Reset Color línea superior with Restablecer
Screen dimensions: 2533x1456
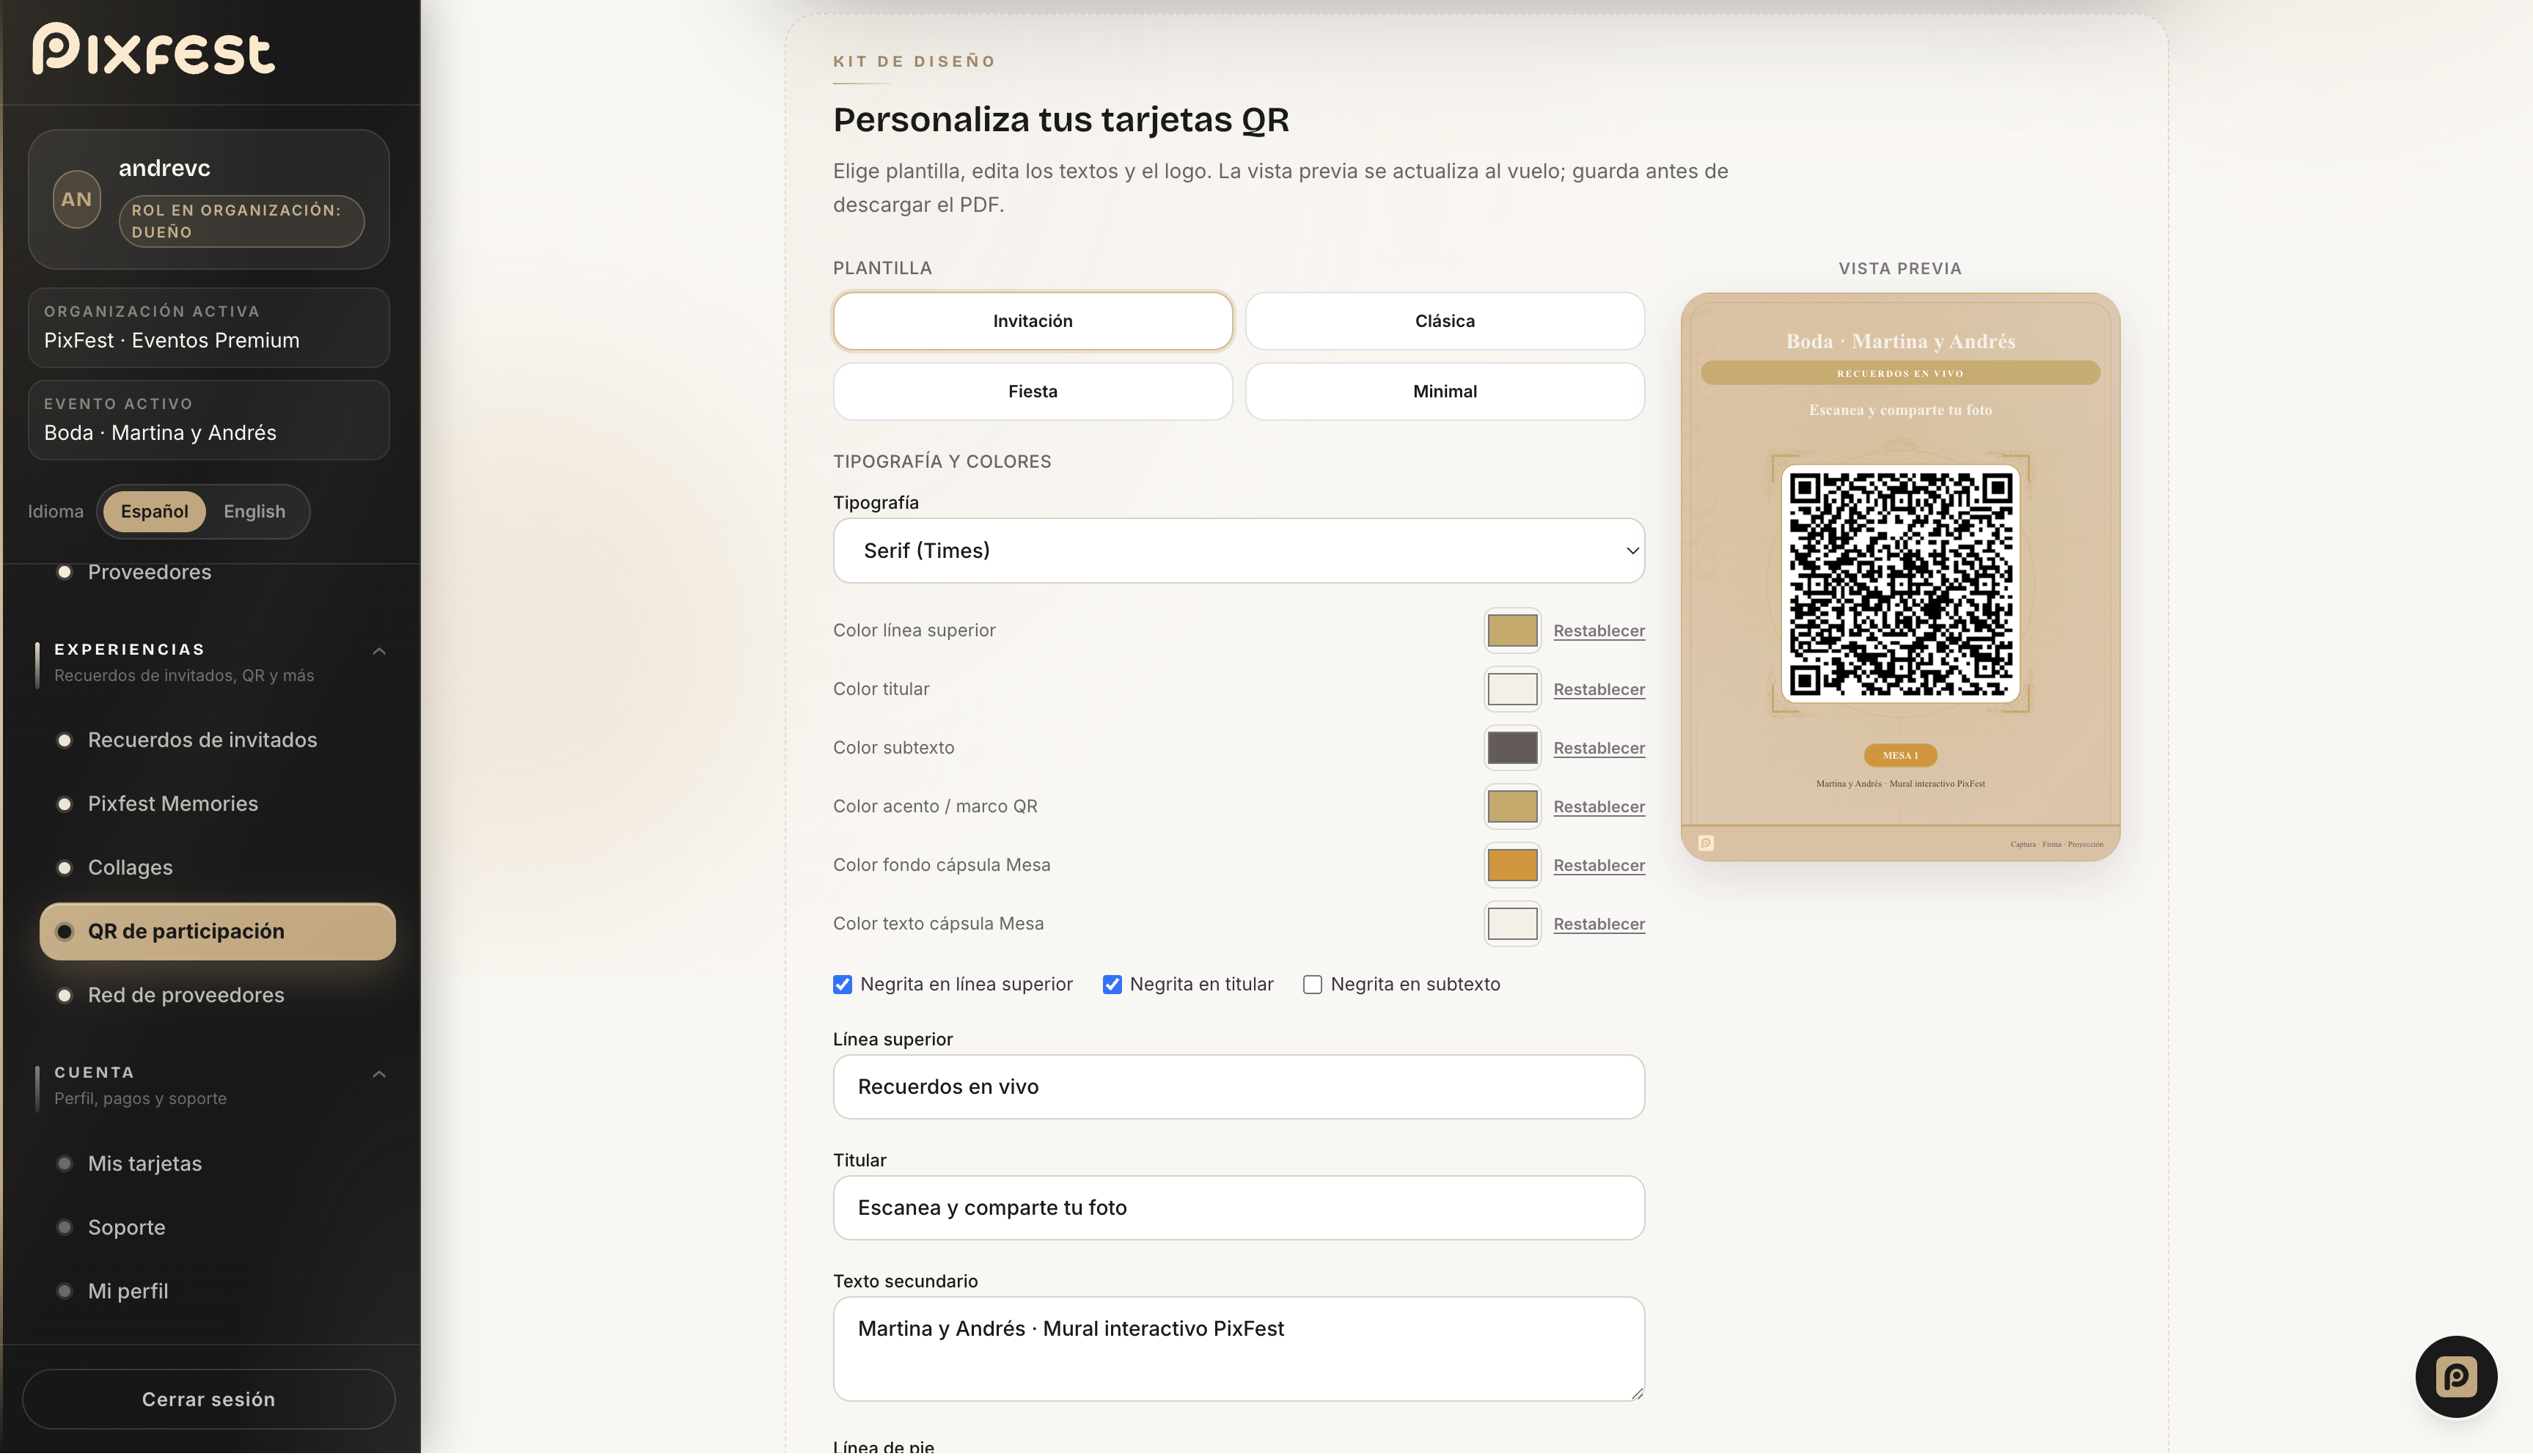[x=1599, y=631]
